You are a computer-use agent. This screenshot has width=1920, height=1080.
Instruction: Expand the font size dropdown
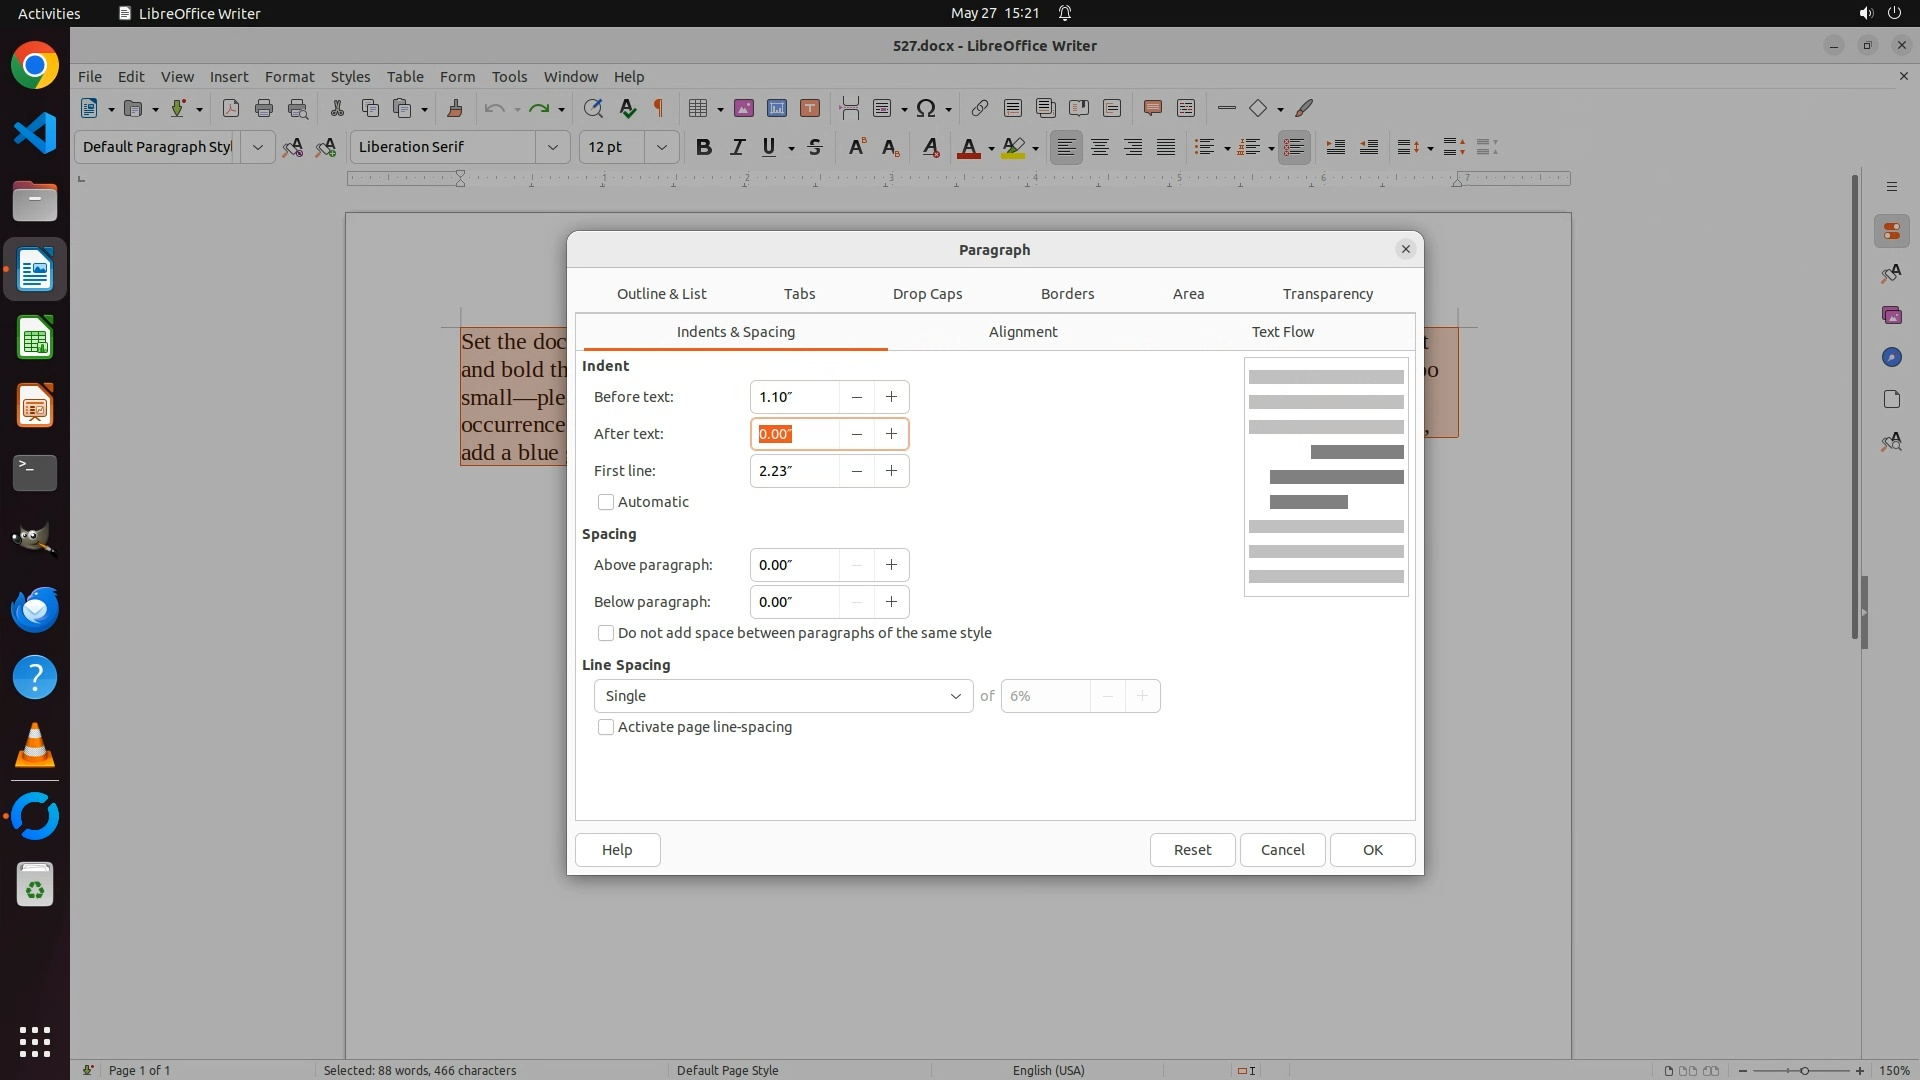[661, 147]
